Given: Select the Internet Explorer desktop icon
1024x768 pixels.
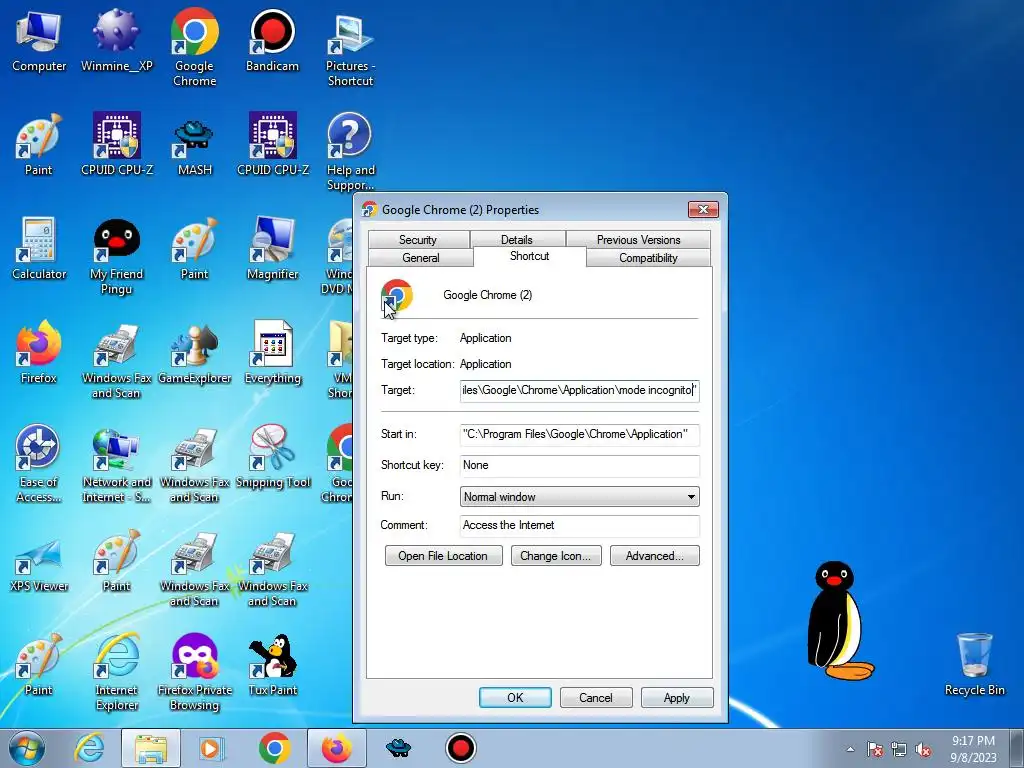Looking at the screenshot, I should pyautogui.click(x=116, y=673).
